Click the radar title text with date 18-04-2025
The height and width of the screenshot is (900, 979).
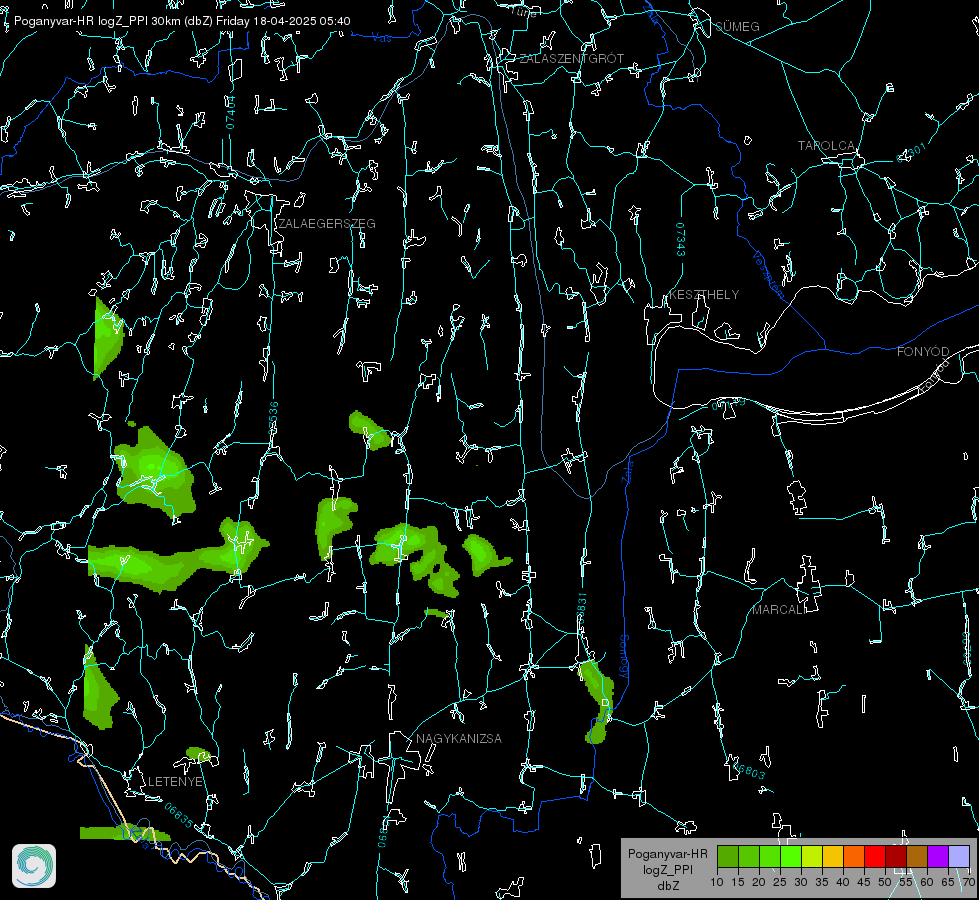[182, 21]
